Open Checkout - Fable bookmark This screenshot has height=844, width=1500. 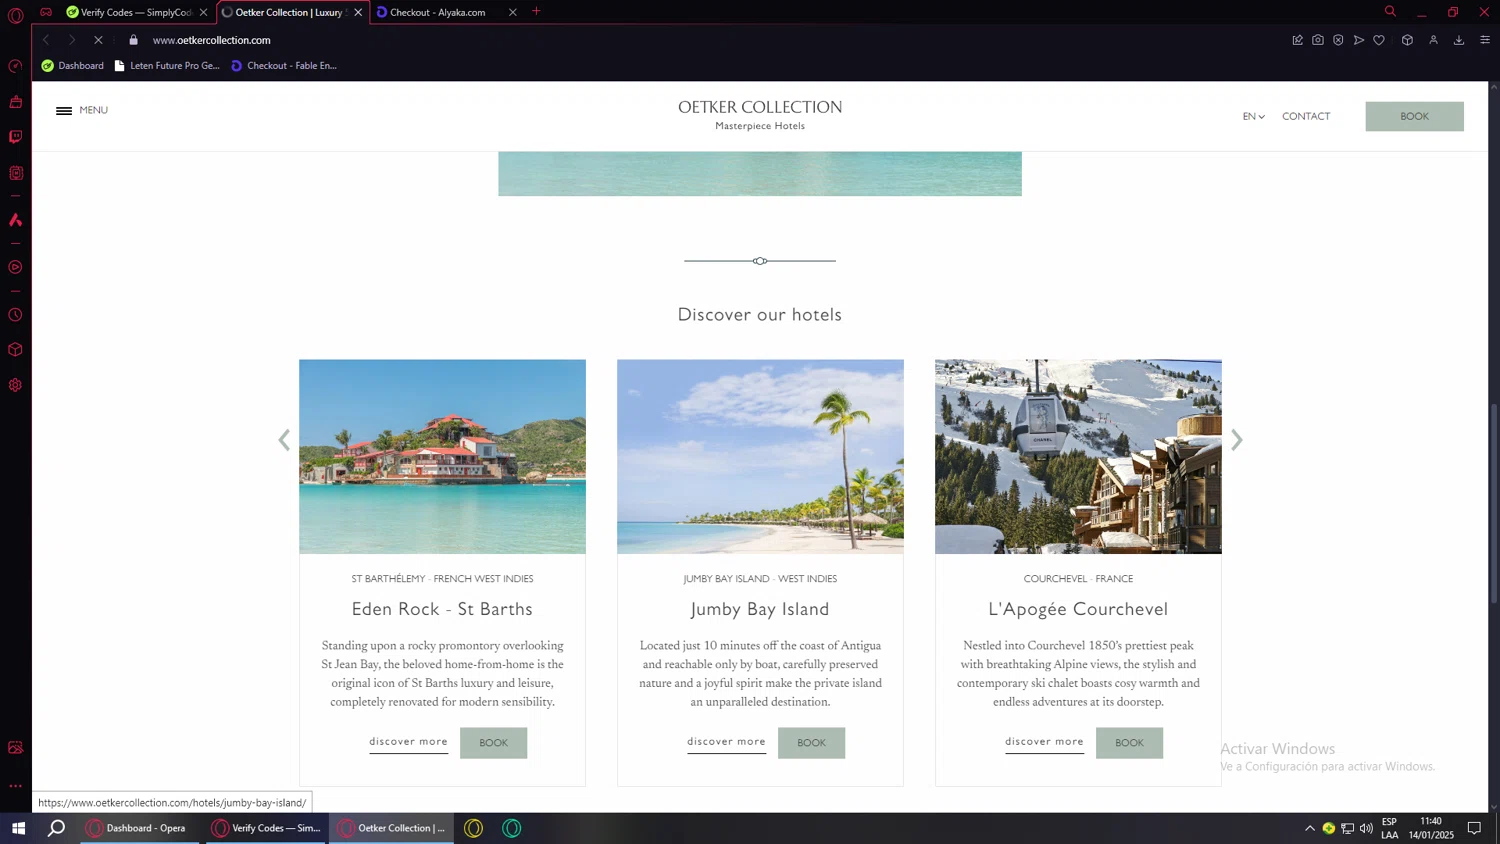pos(284,66)
